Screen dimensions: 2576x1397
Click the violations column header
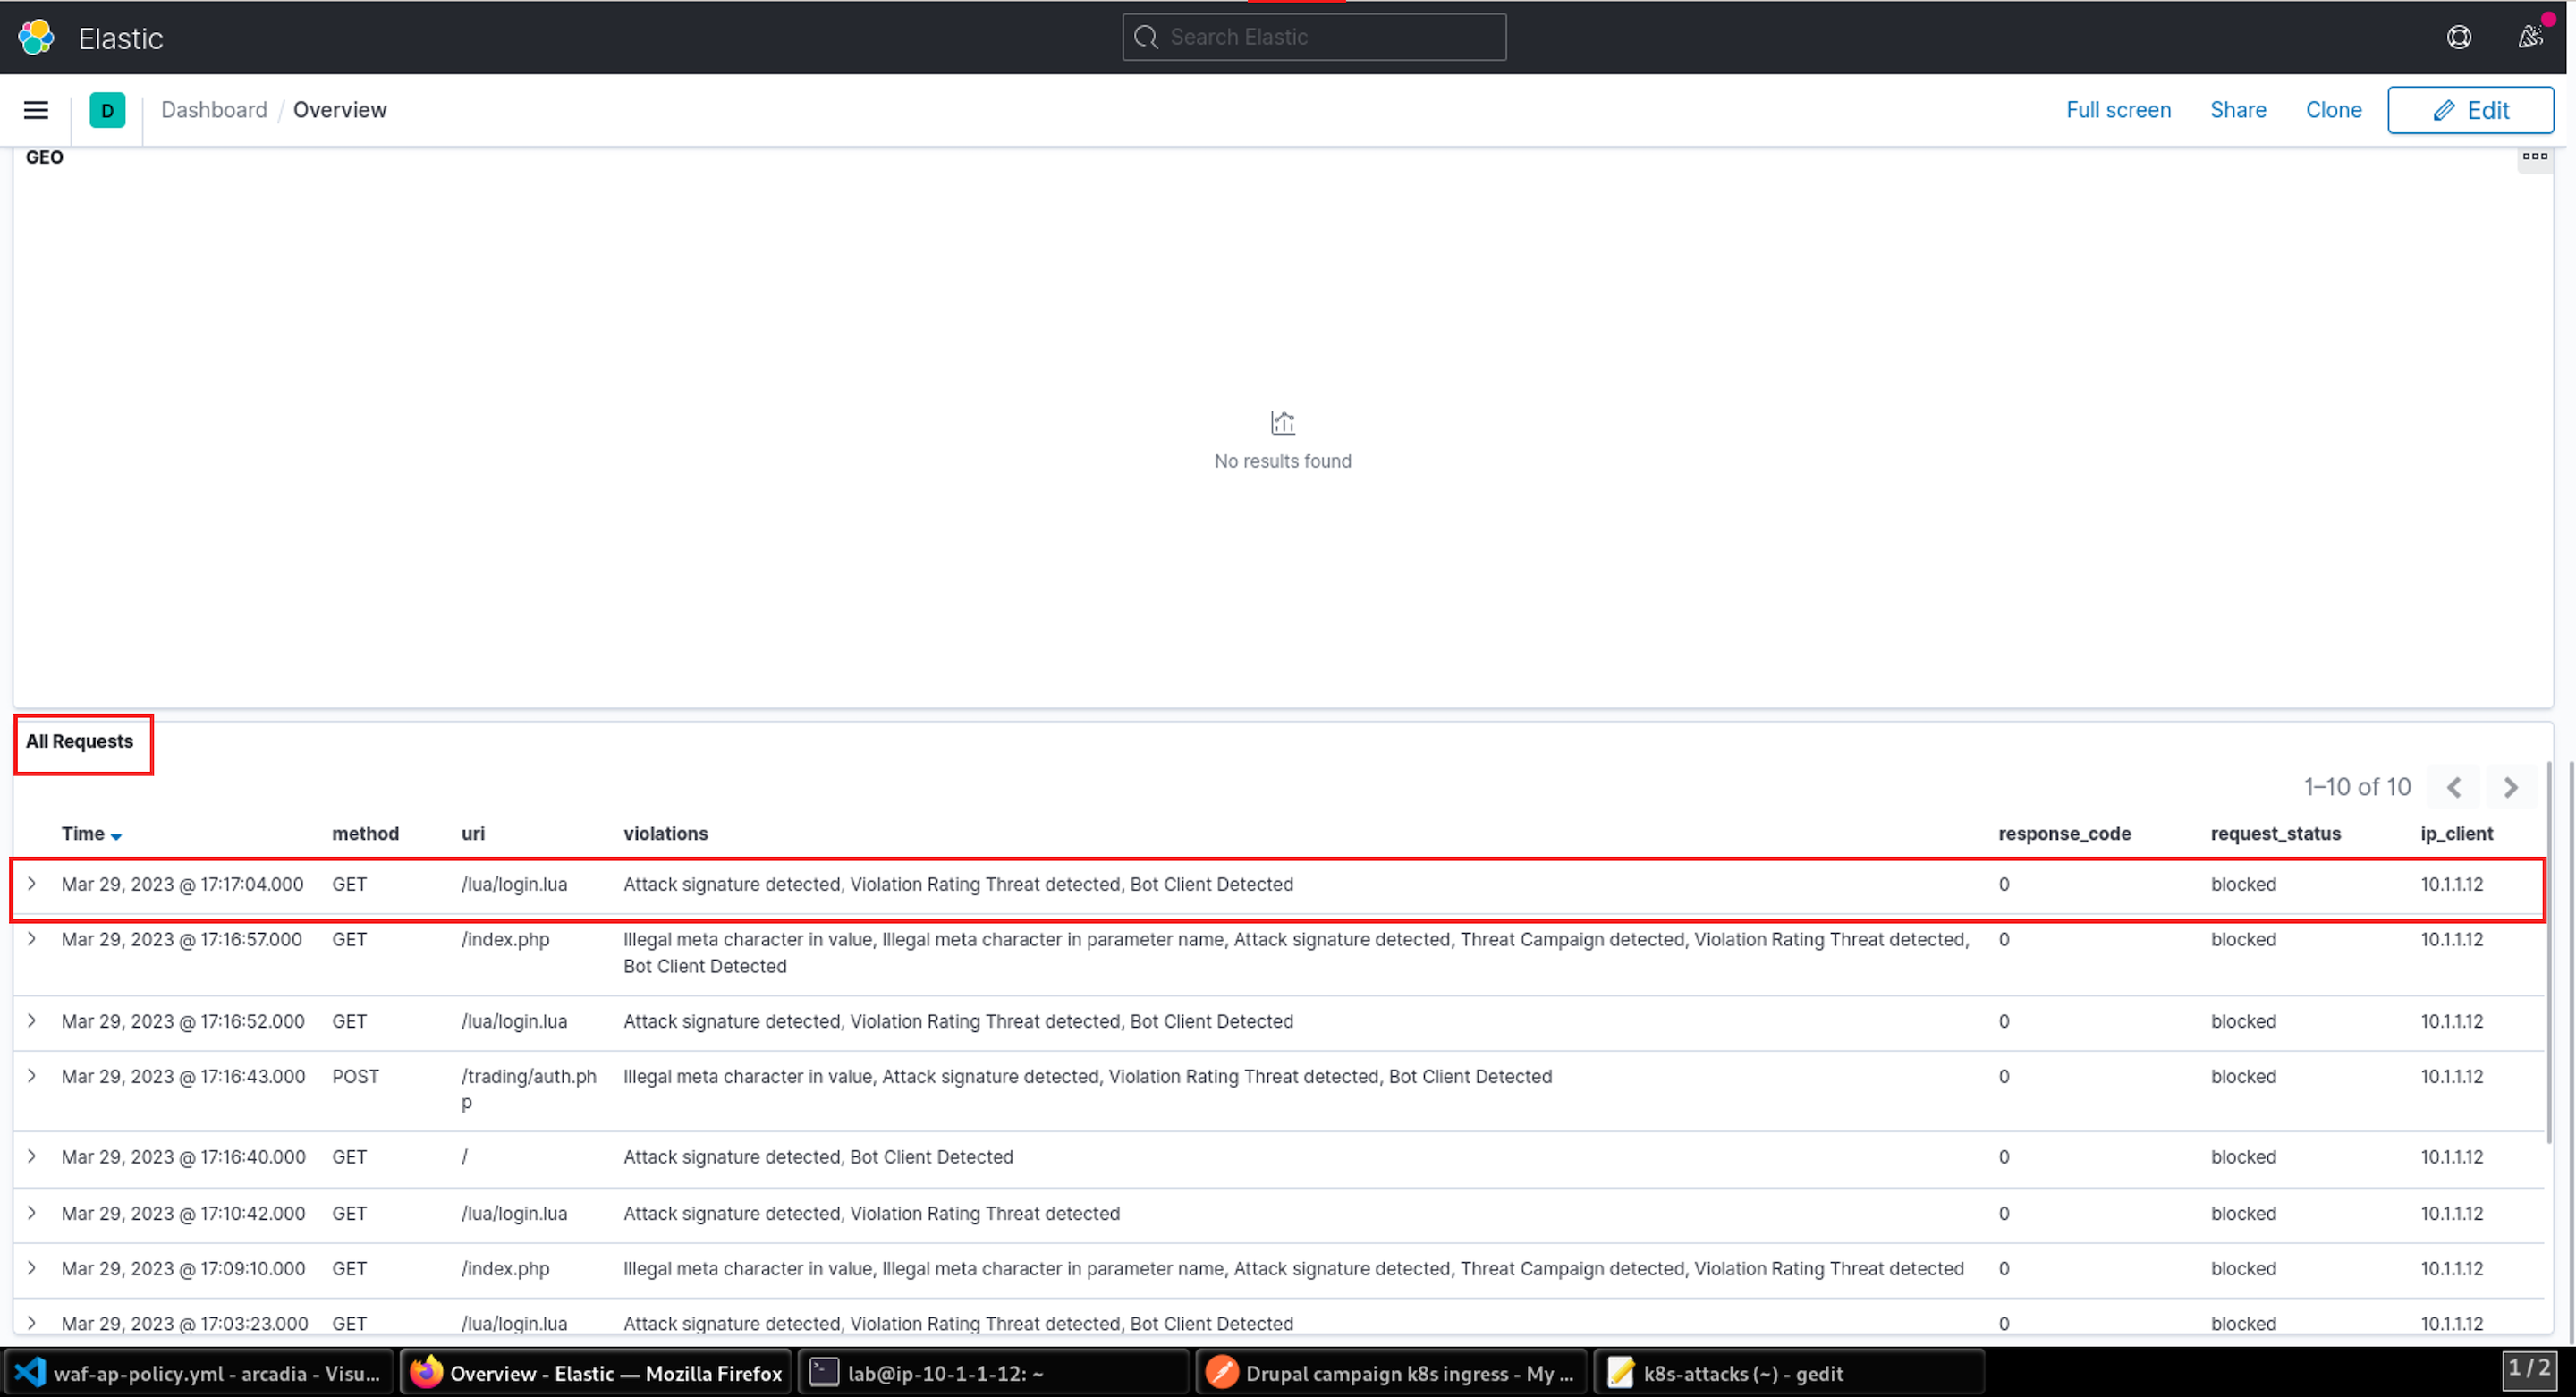666,834
